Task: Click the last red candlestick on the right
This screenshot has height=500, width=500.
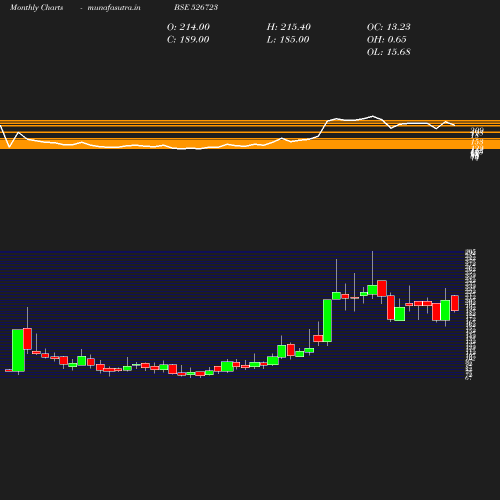Action: pos(455,303)
